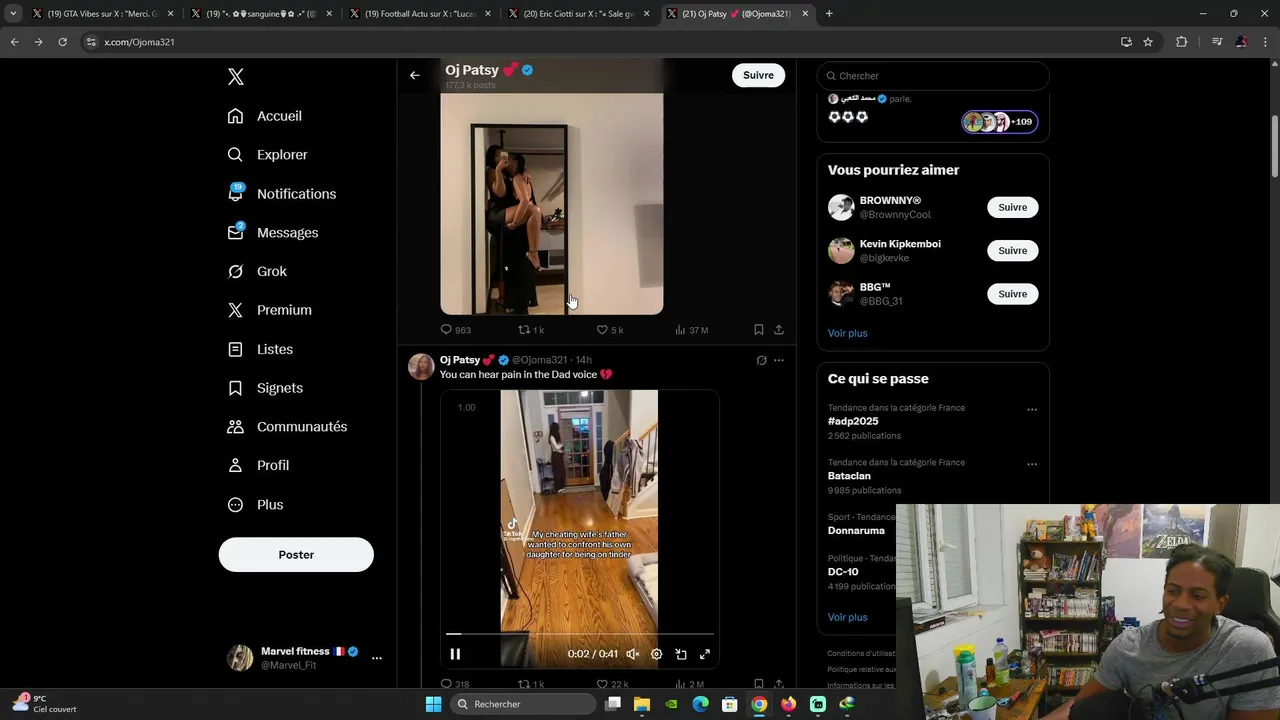Image resolution: width=1280 pixels, height=720 pixels.
Task: Follow BROWNNY® account
Action: tap(1012, 207)
